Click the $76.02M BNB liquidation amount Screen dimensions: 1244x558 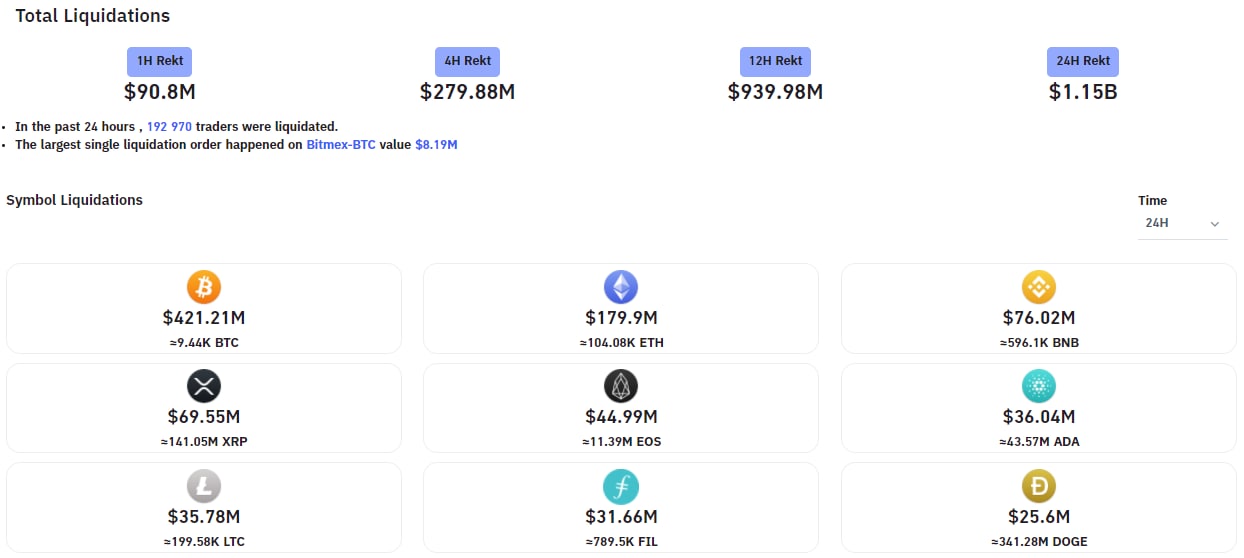click(x=1039, y=318)
